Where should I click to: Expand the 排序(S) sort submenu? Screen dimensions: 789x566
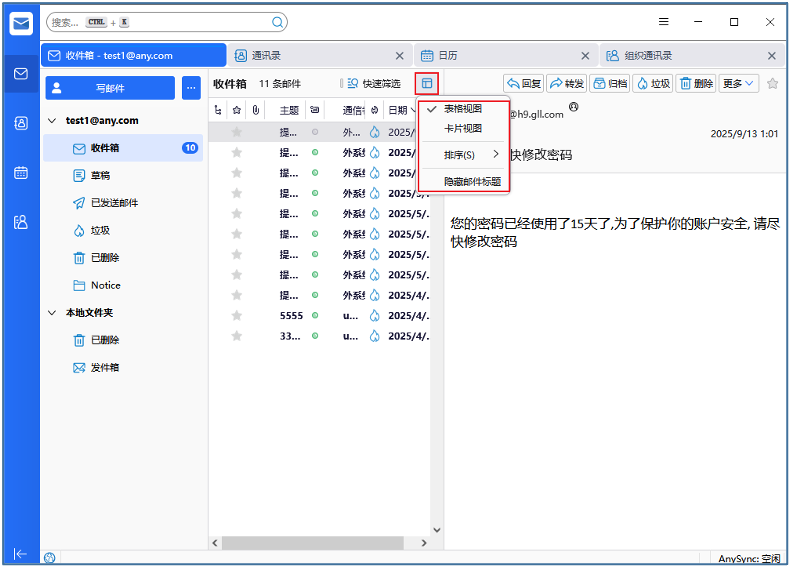(x=465, y=155)
